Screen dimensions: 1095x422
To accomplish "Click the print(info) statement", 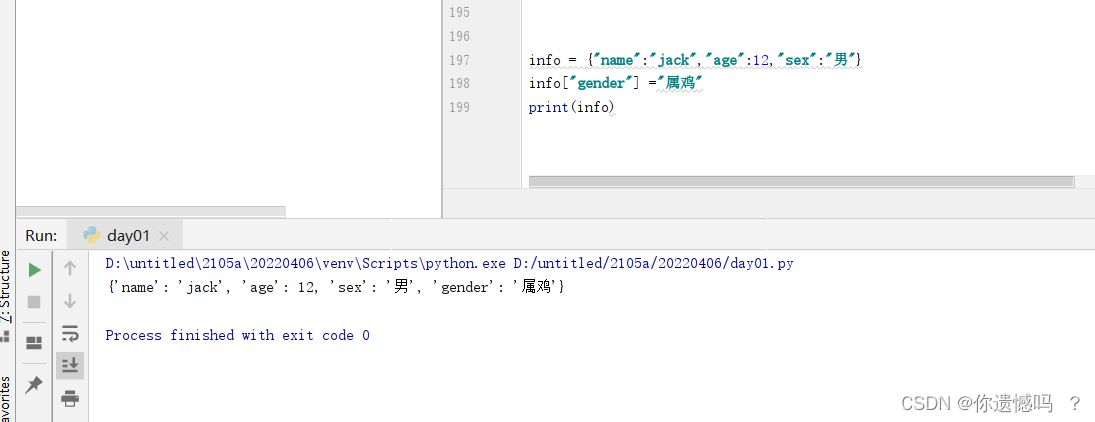I will [x=571, y=108].
